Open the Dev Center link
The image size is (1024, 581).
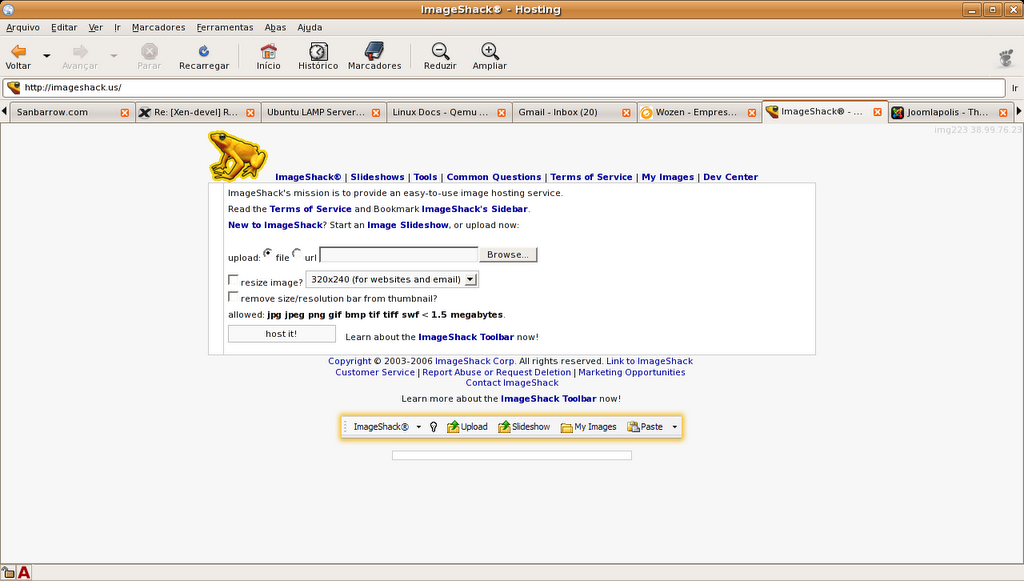point(731,177)
